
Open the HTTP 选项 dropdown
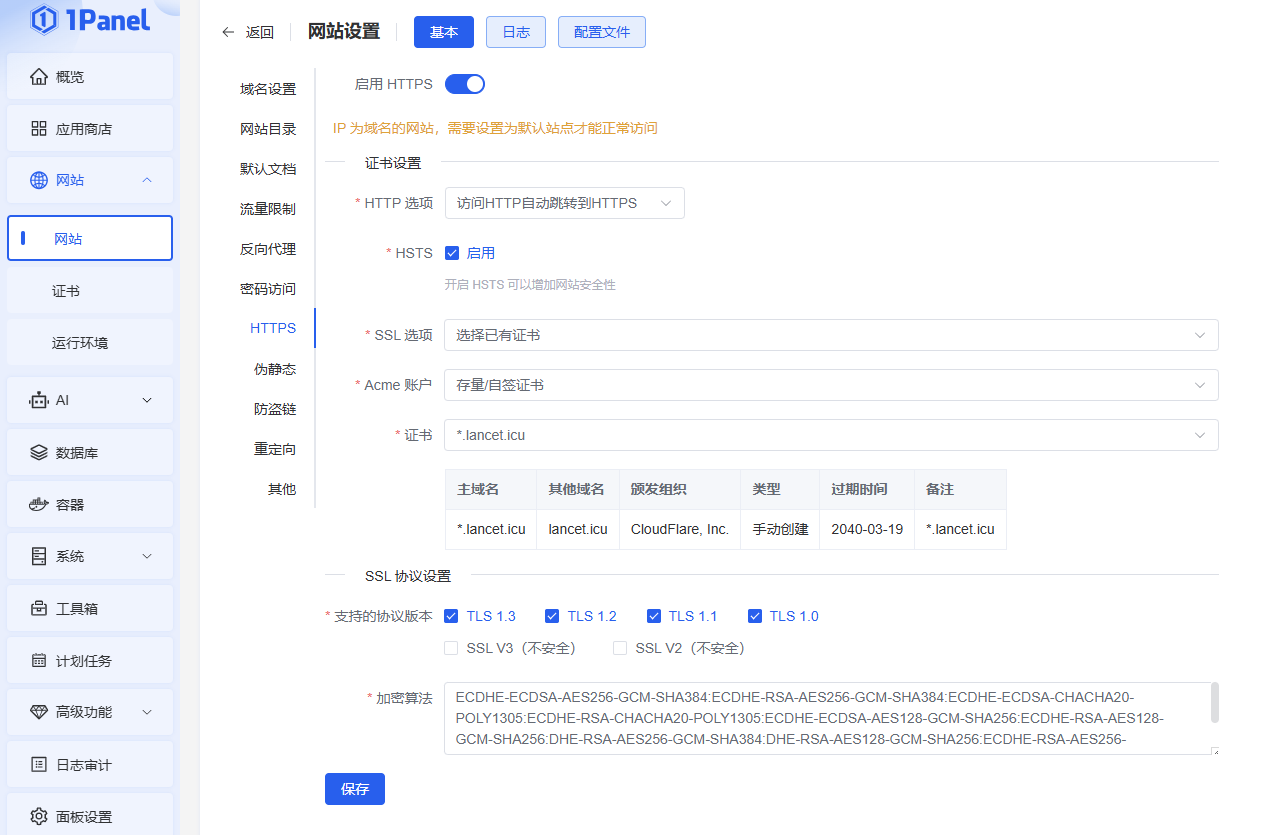(564, 203)
